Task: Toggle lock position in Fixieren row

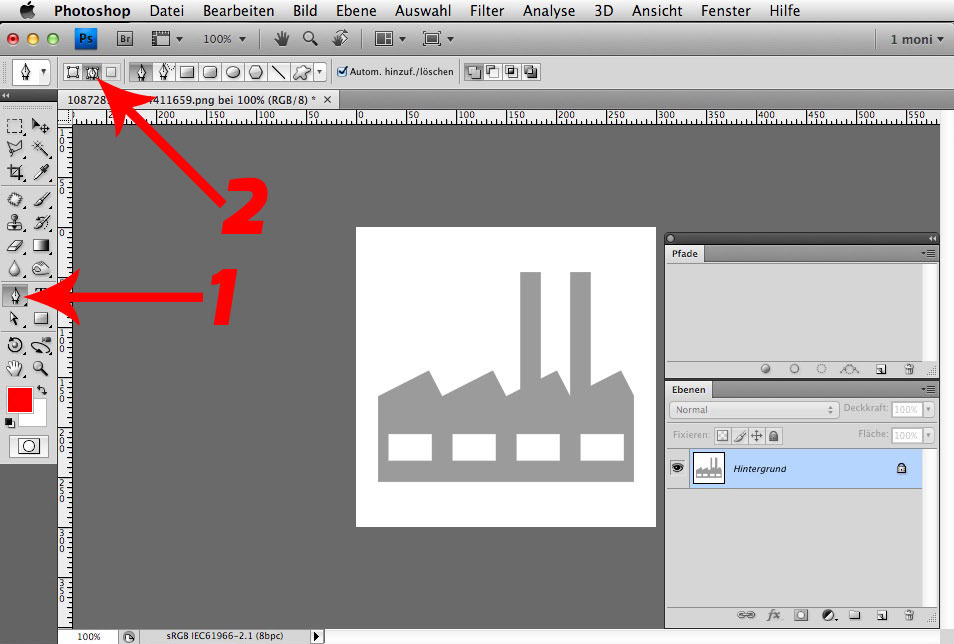Action: click(756, 435)
